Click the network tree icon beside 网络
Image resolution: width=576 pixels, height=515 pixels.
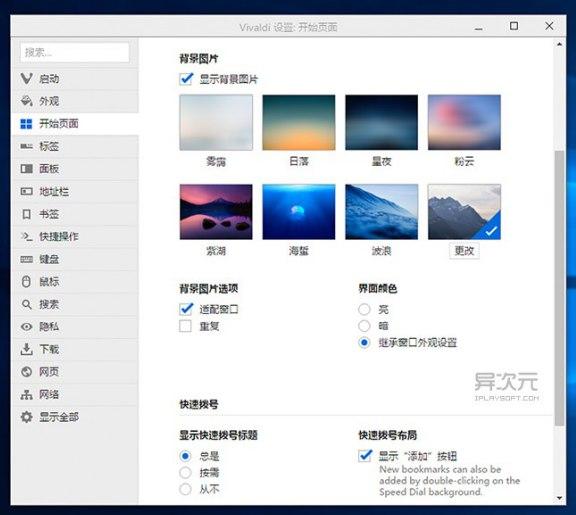(26, 395)
